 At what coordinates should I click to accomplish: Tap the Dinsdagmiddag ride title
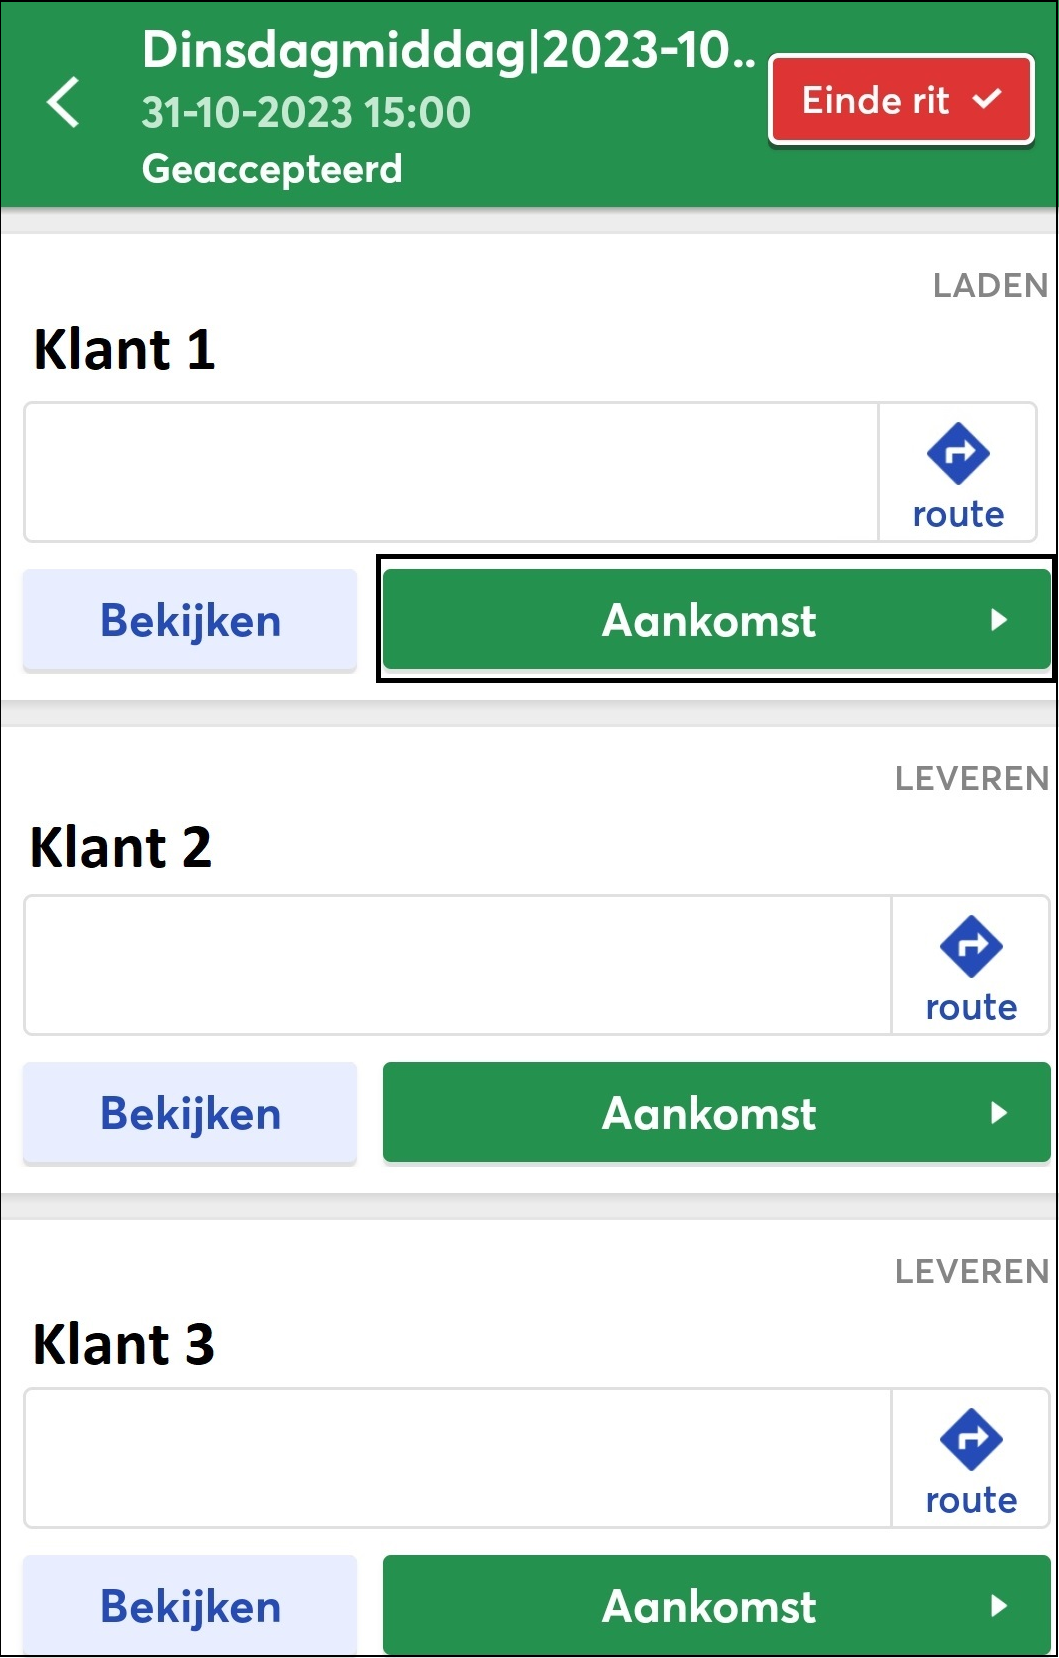449,50
